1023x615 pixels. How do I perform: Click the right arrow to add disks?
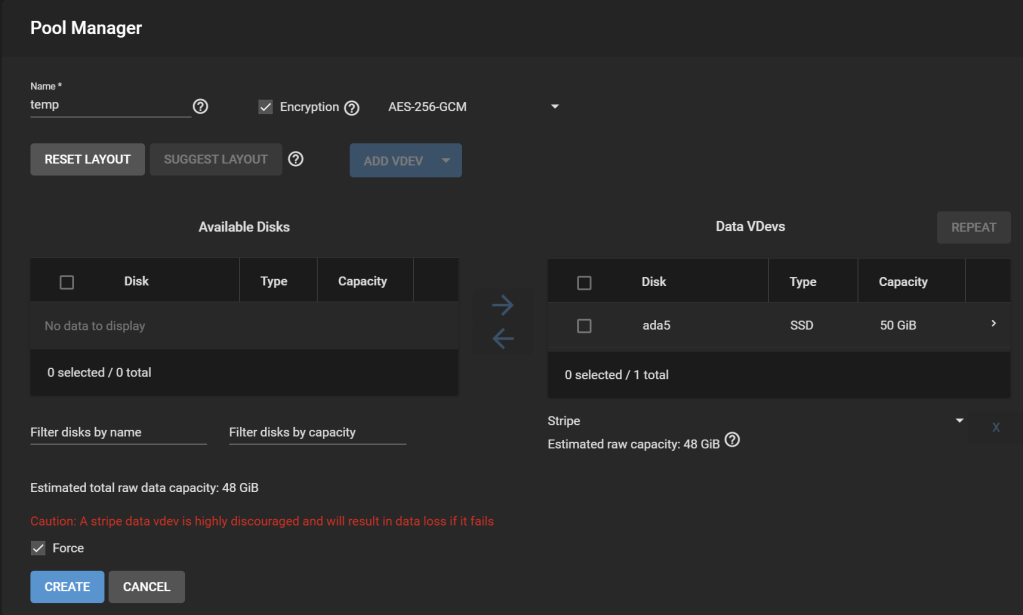point(503,304)
